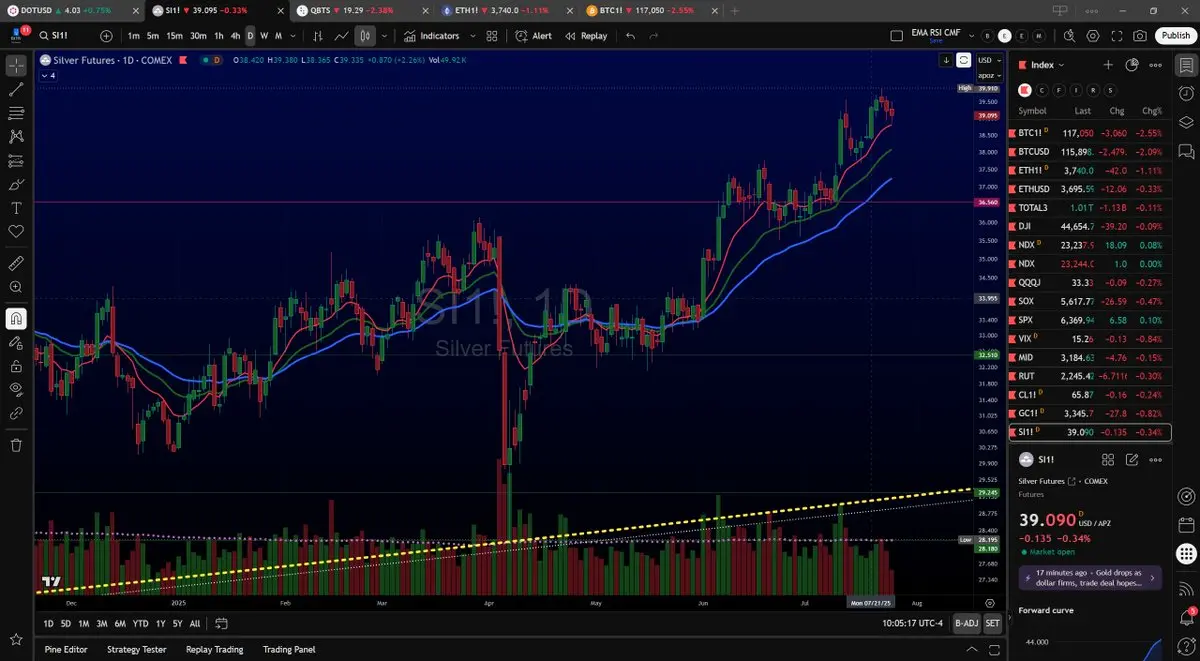This screenshot has height=661, width=1200.
Task: Open watchlist advanced view pie icon
Action: tap(1132, 65)
